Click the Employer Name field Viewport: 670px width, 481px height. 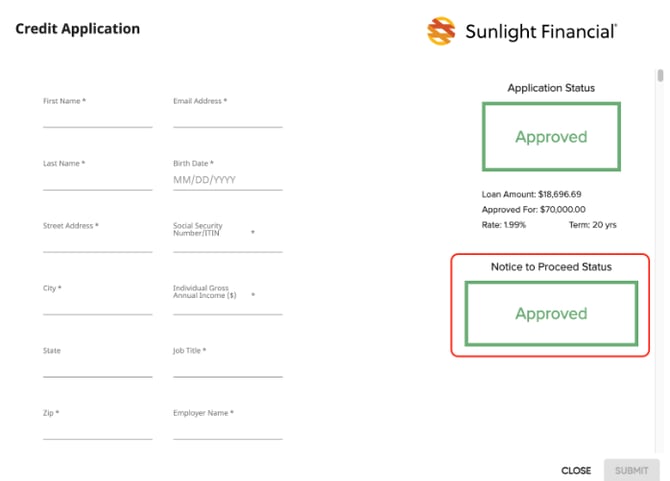click(x=227, y=430)
